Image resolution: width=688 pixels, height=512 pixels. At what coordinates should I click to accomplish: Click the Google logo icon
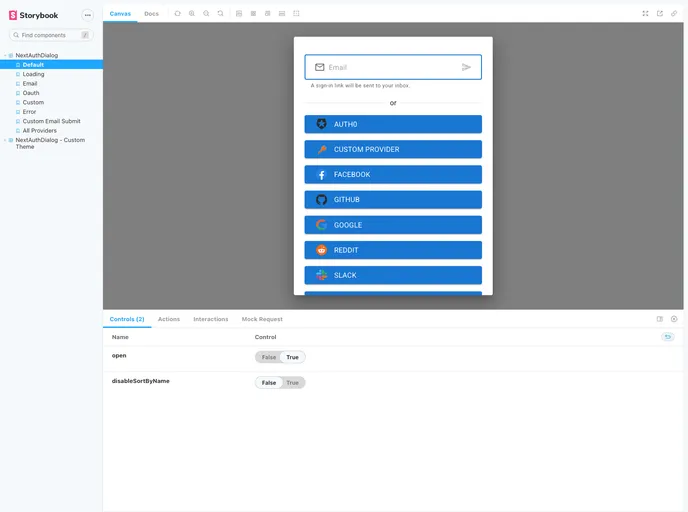coord(322,225)
